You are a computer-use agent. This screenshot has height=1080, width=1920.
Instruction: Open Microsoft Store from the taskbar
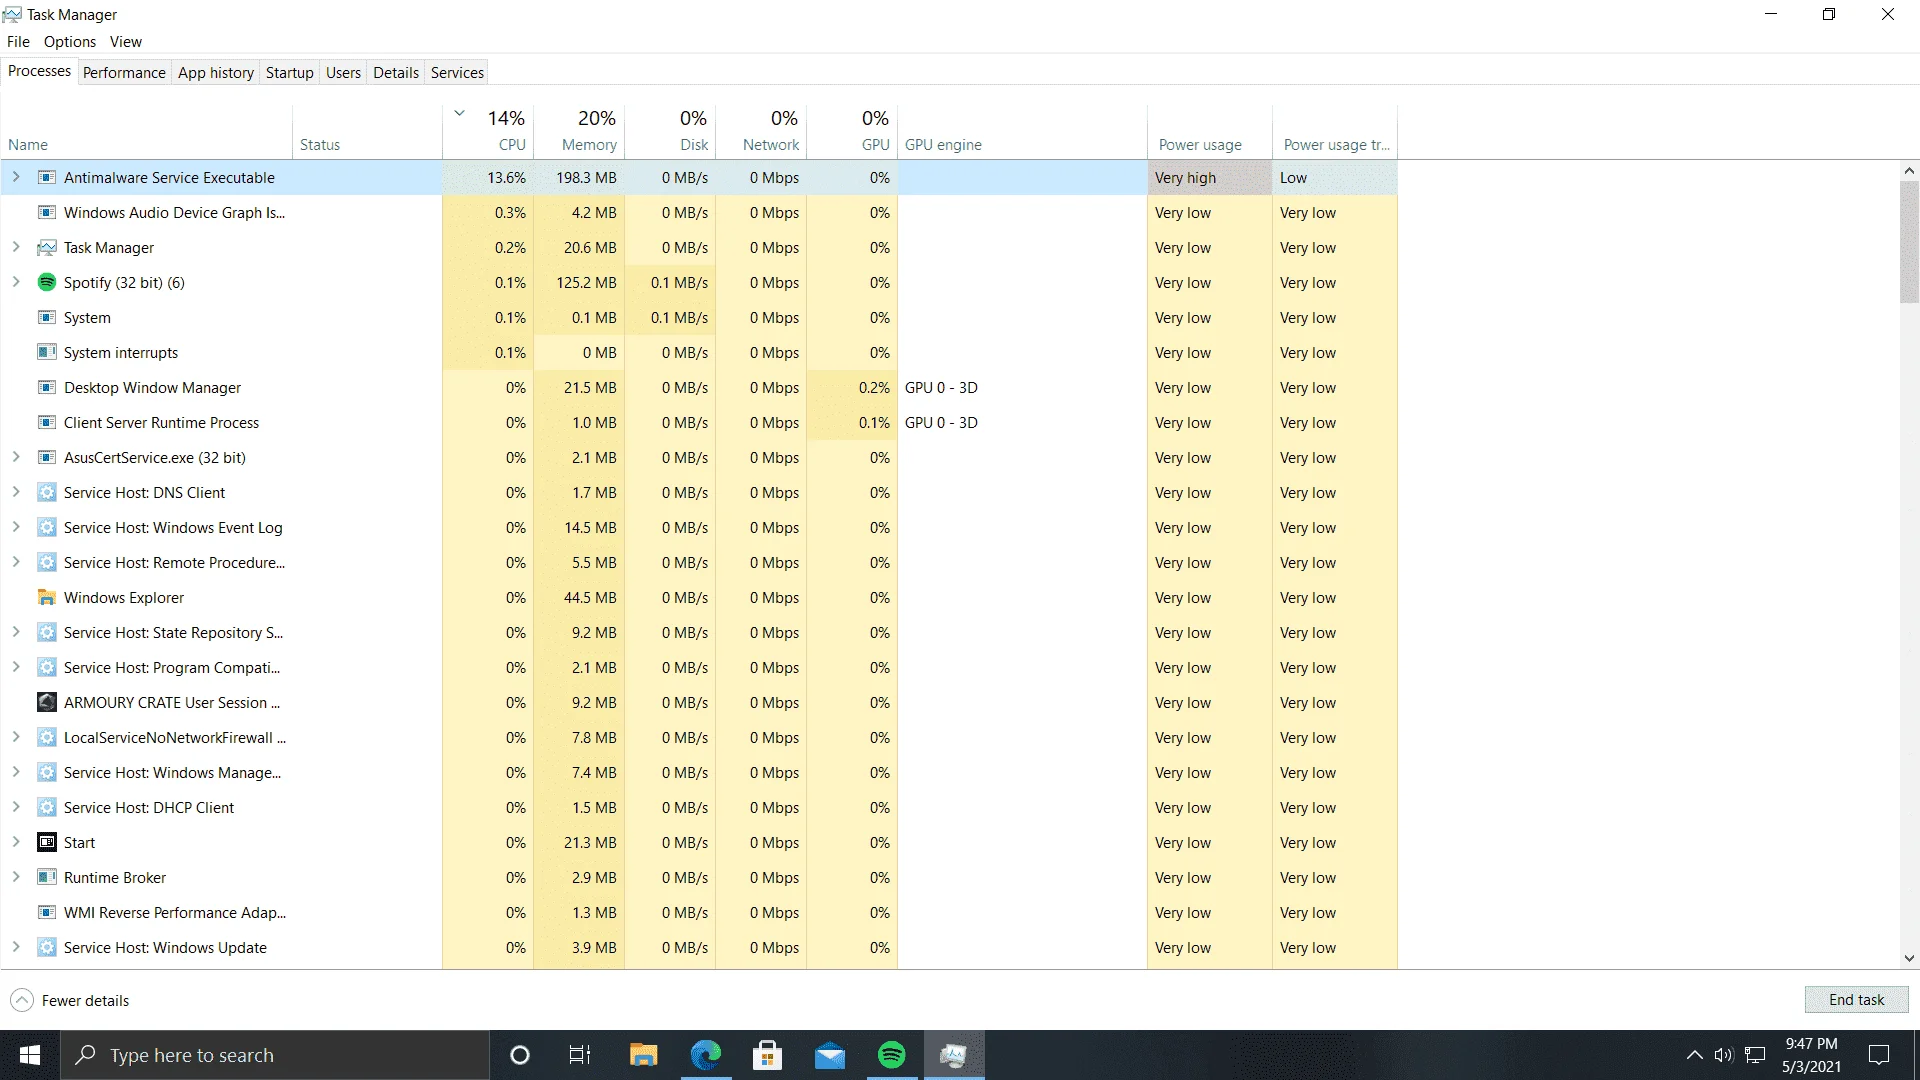[x=767, y=1055]
